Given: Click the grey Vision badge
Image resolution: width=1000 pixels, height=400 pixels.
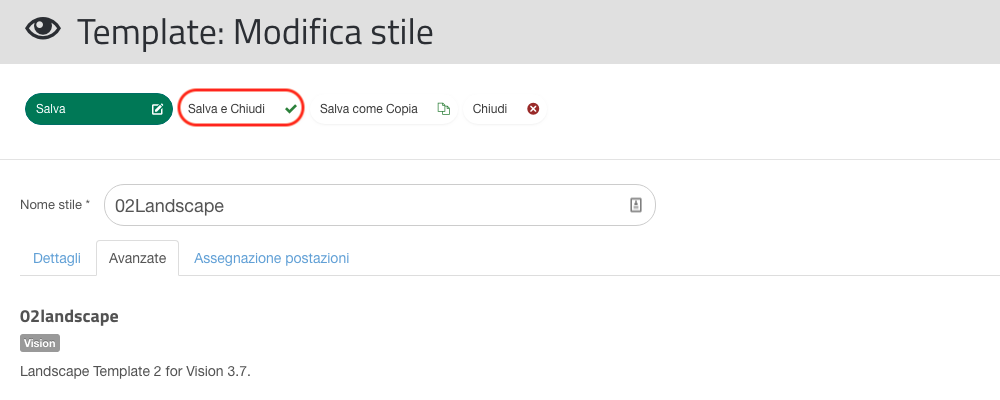Looking at the screenshot, I should [x=40, y=343].
